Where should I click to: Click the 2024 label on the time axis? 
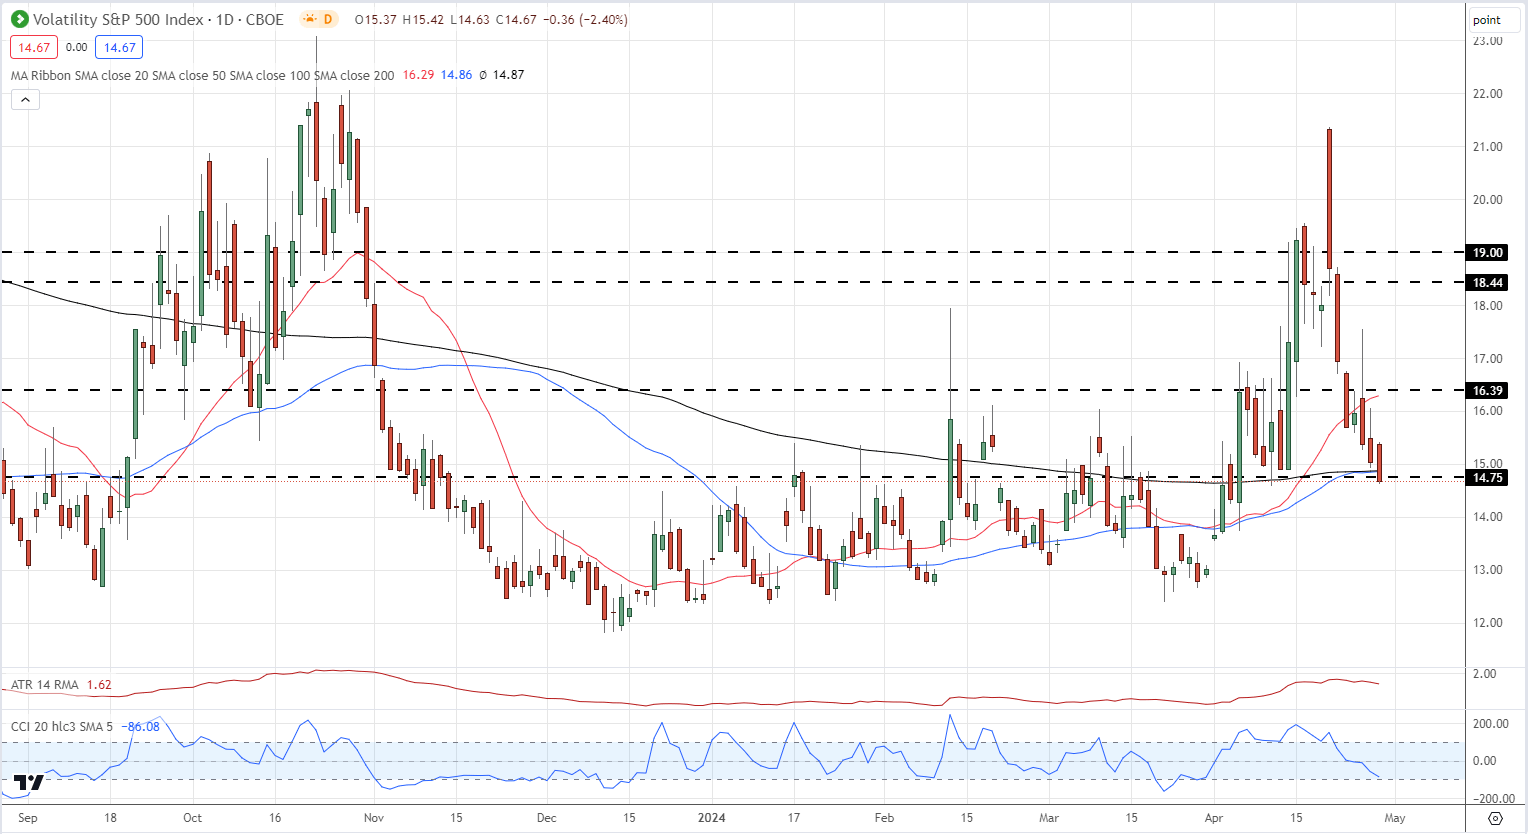[711, 818]
